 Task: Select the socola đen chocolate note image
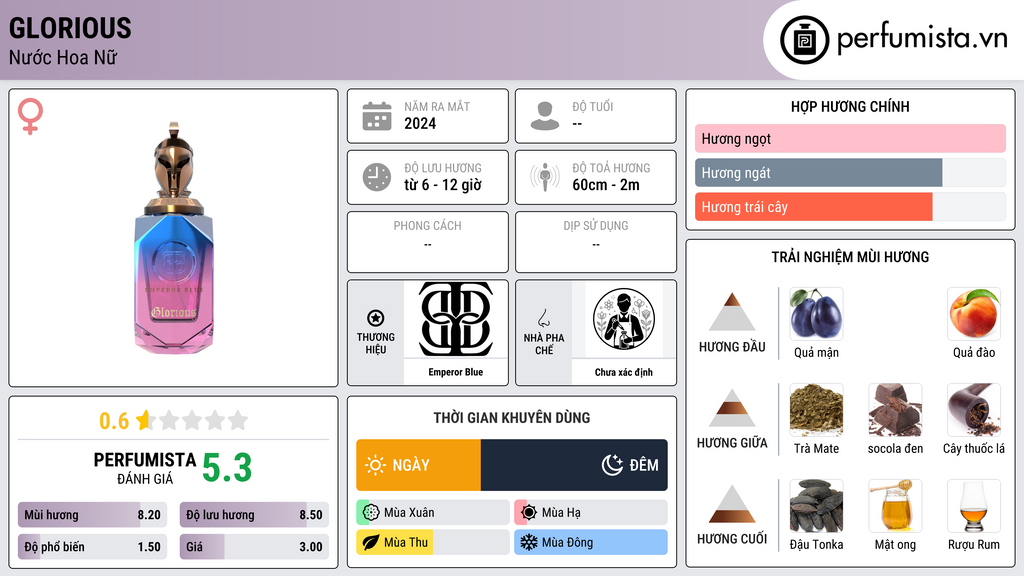coord(895,410)
